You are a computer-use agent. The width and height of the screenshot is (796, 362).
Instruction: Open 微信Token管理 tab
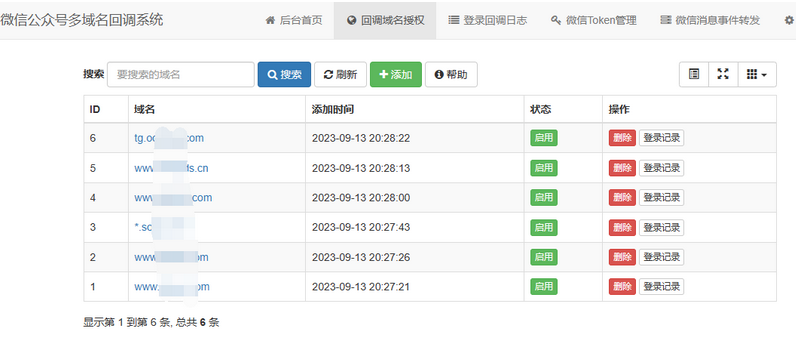tap(593, 20)
